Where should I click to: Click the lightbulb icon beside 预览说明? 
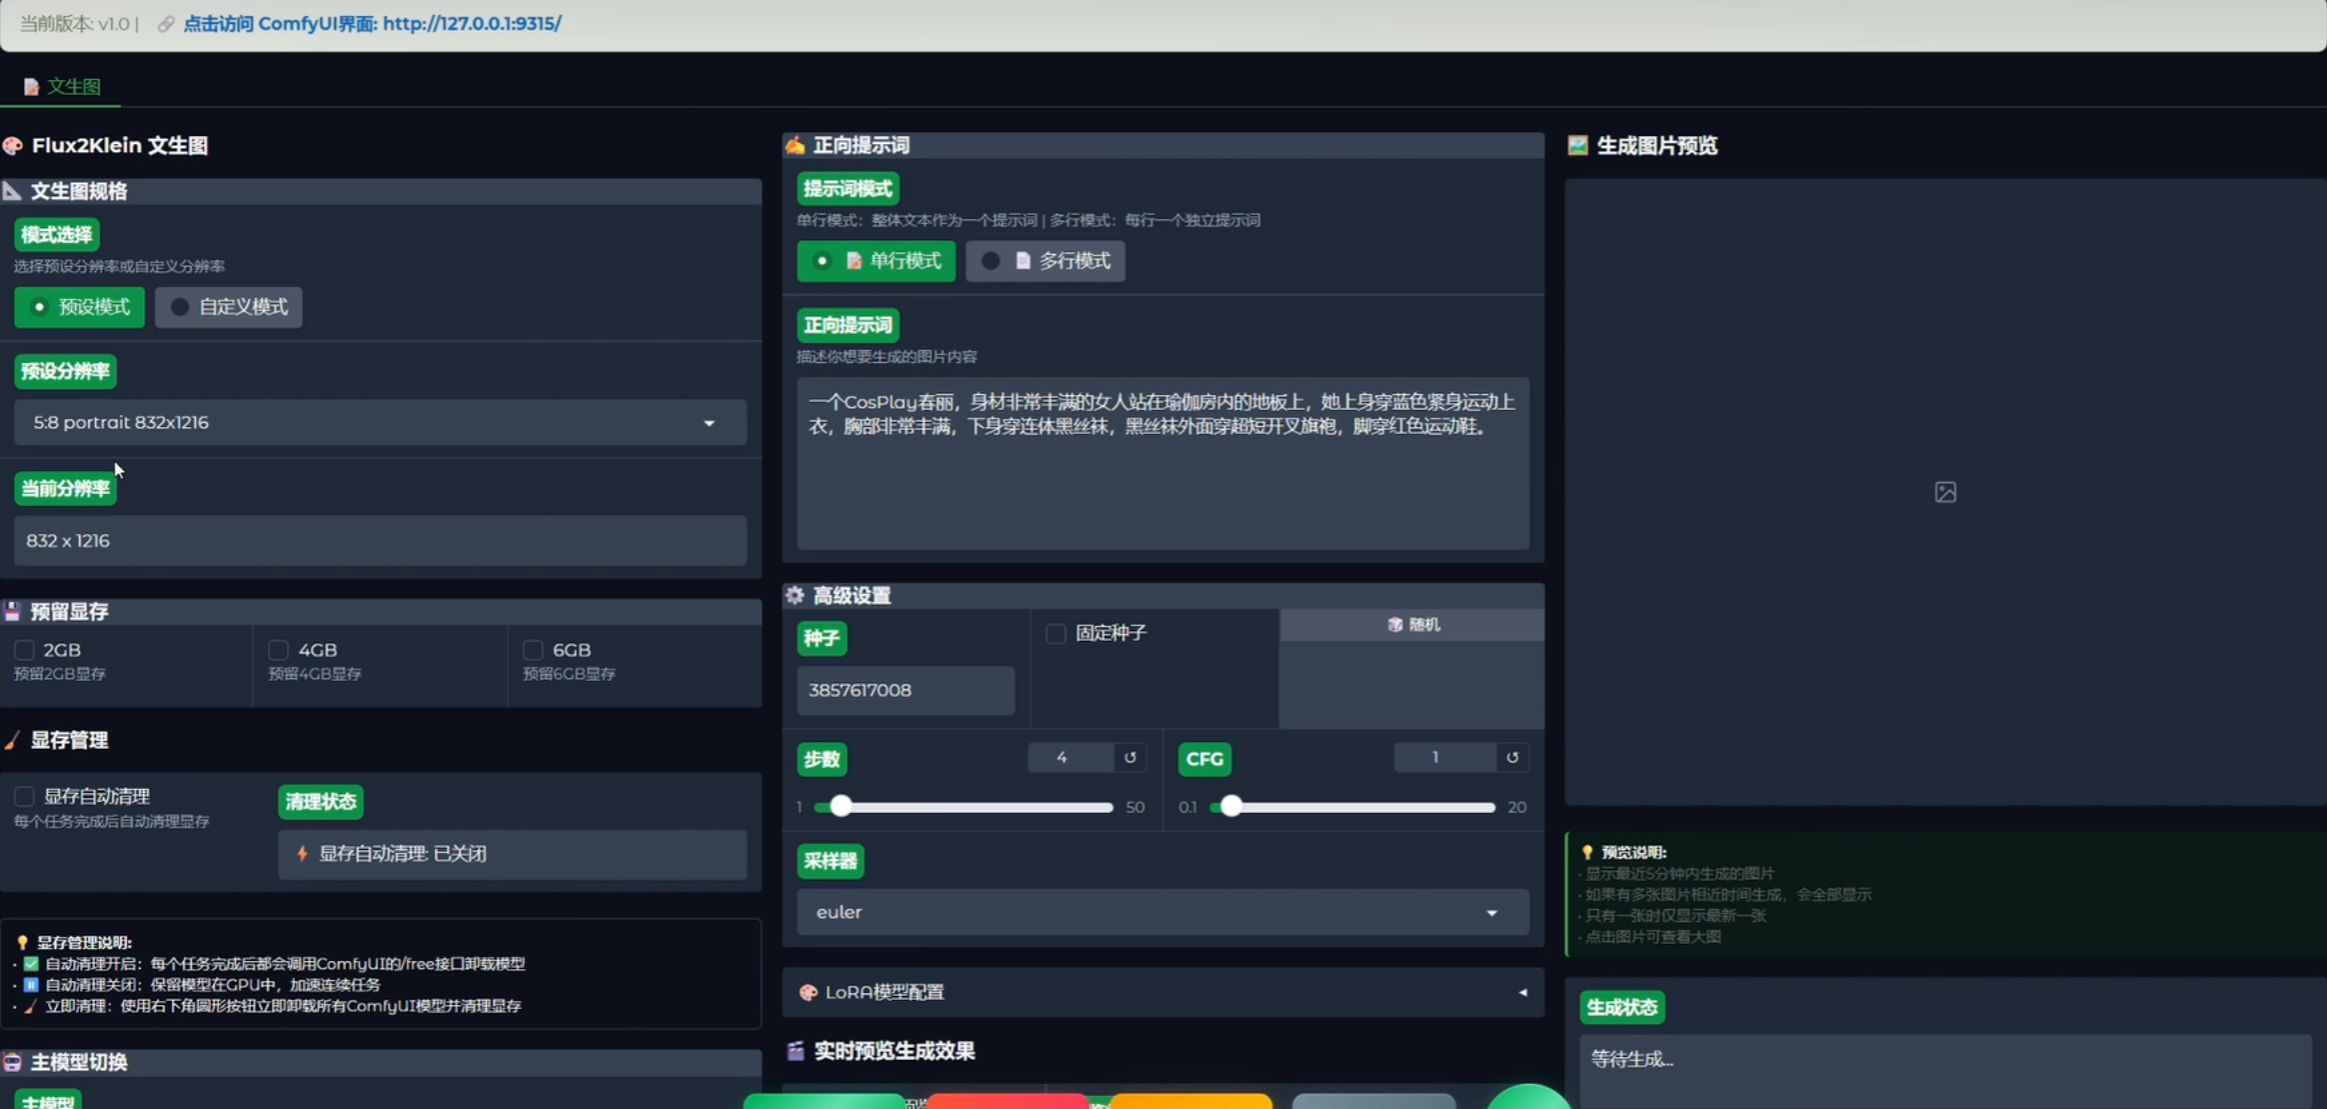(x=1587, y=852)
